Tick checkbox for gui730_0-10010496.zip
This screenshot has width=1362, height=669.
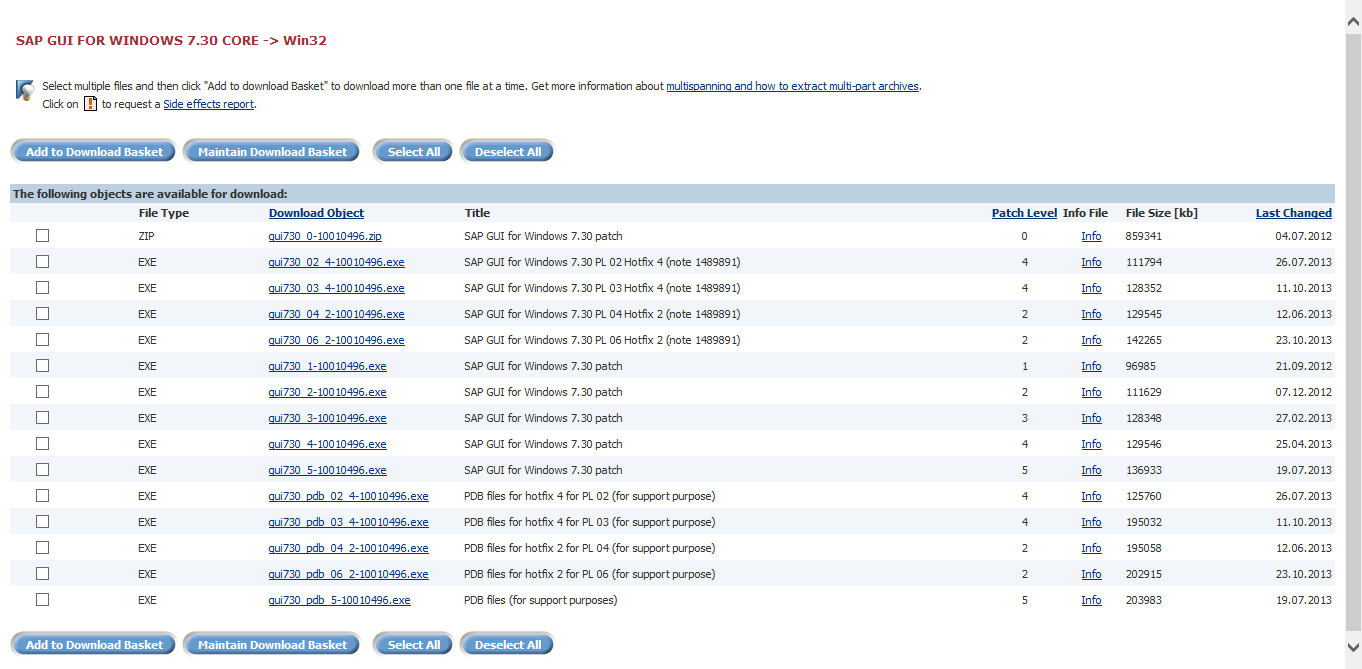(x=42, y=236)
